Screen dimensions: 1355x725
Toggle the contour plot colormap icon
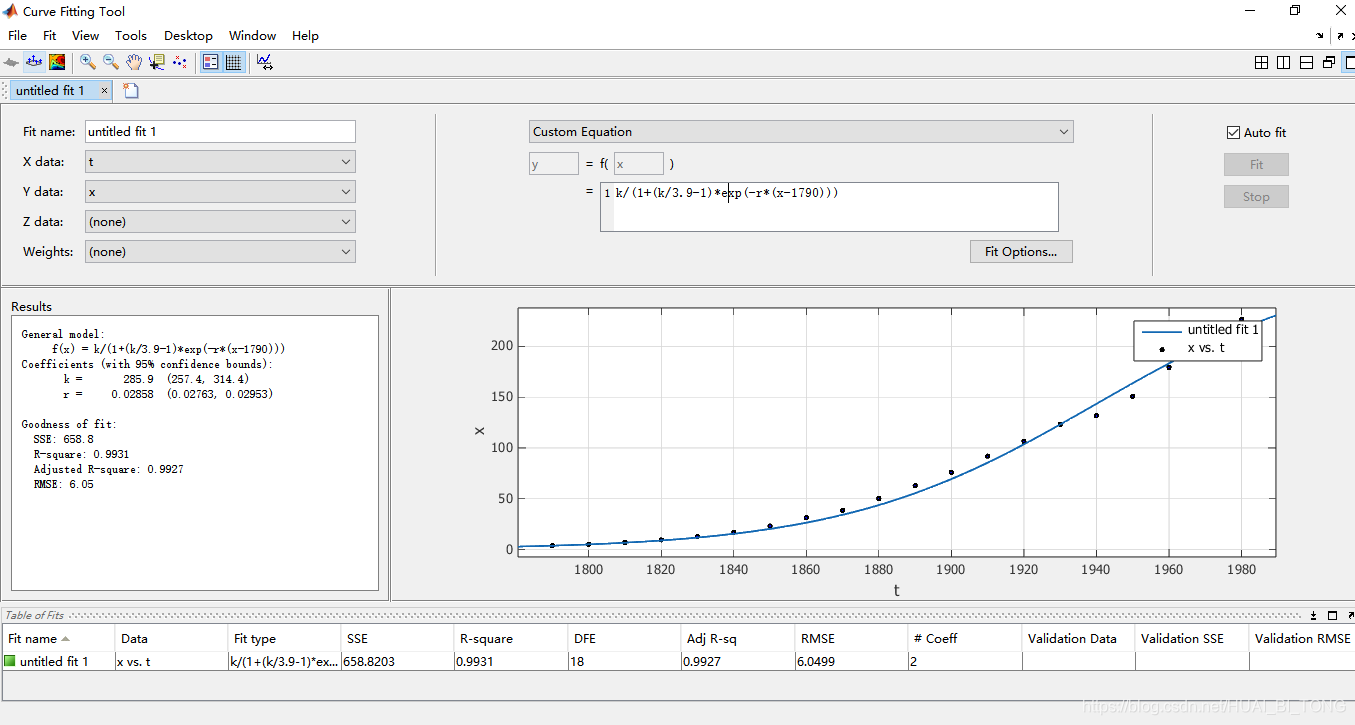(57, 62)
